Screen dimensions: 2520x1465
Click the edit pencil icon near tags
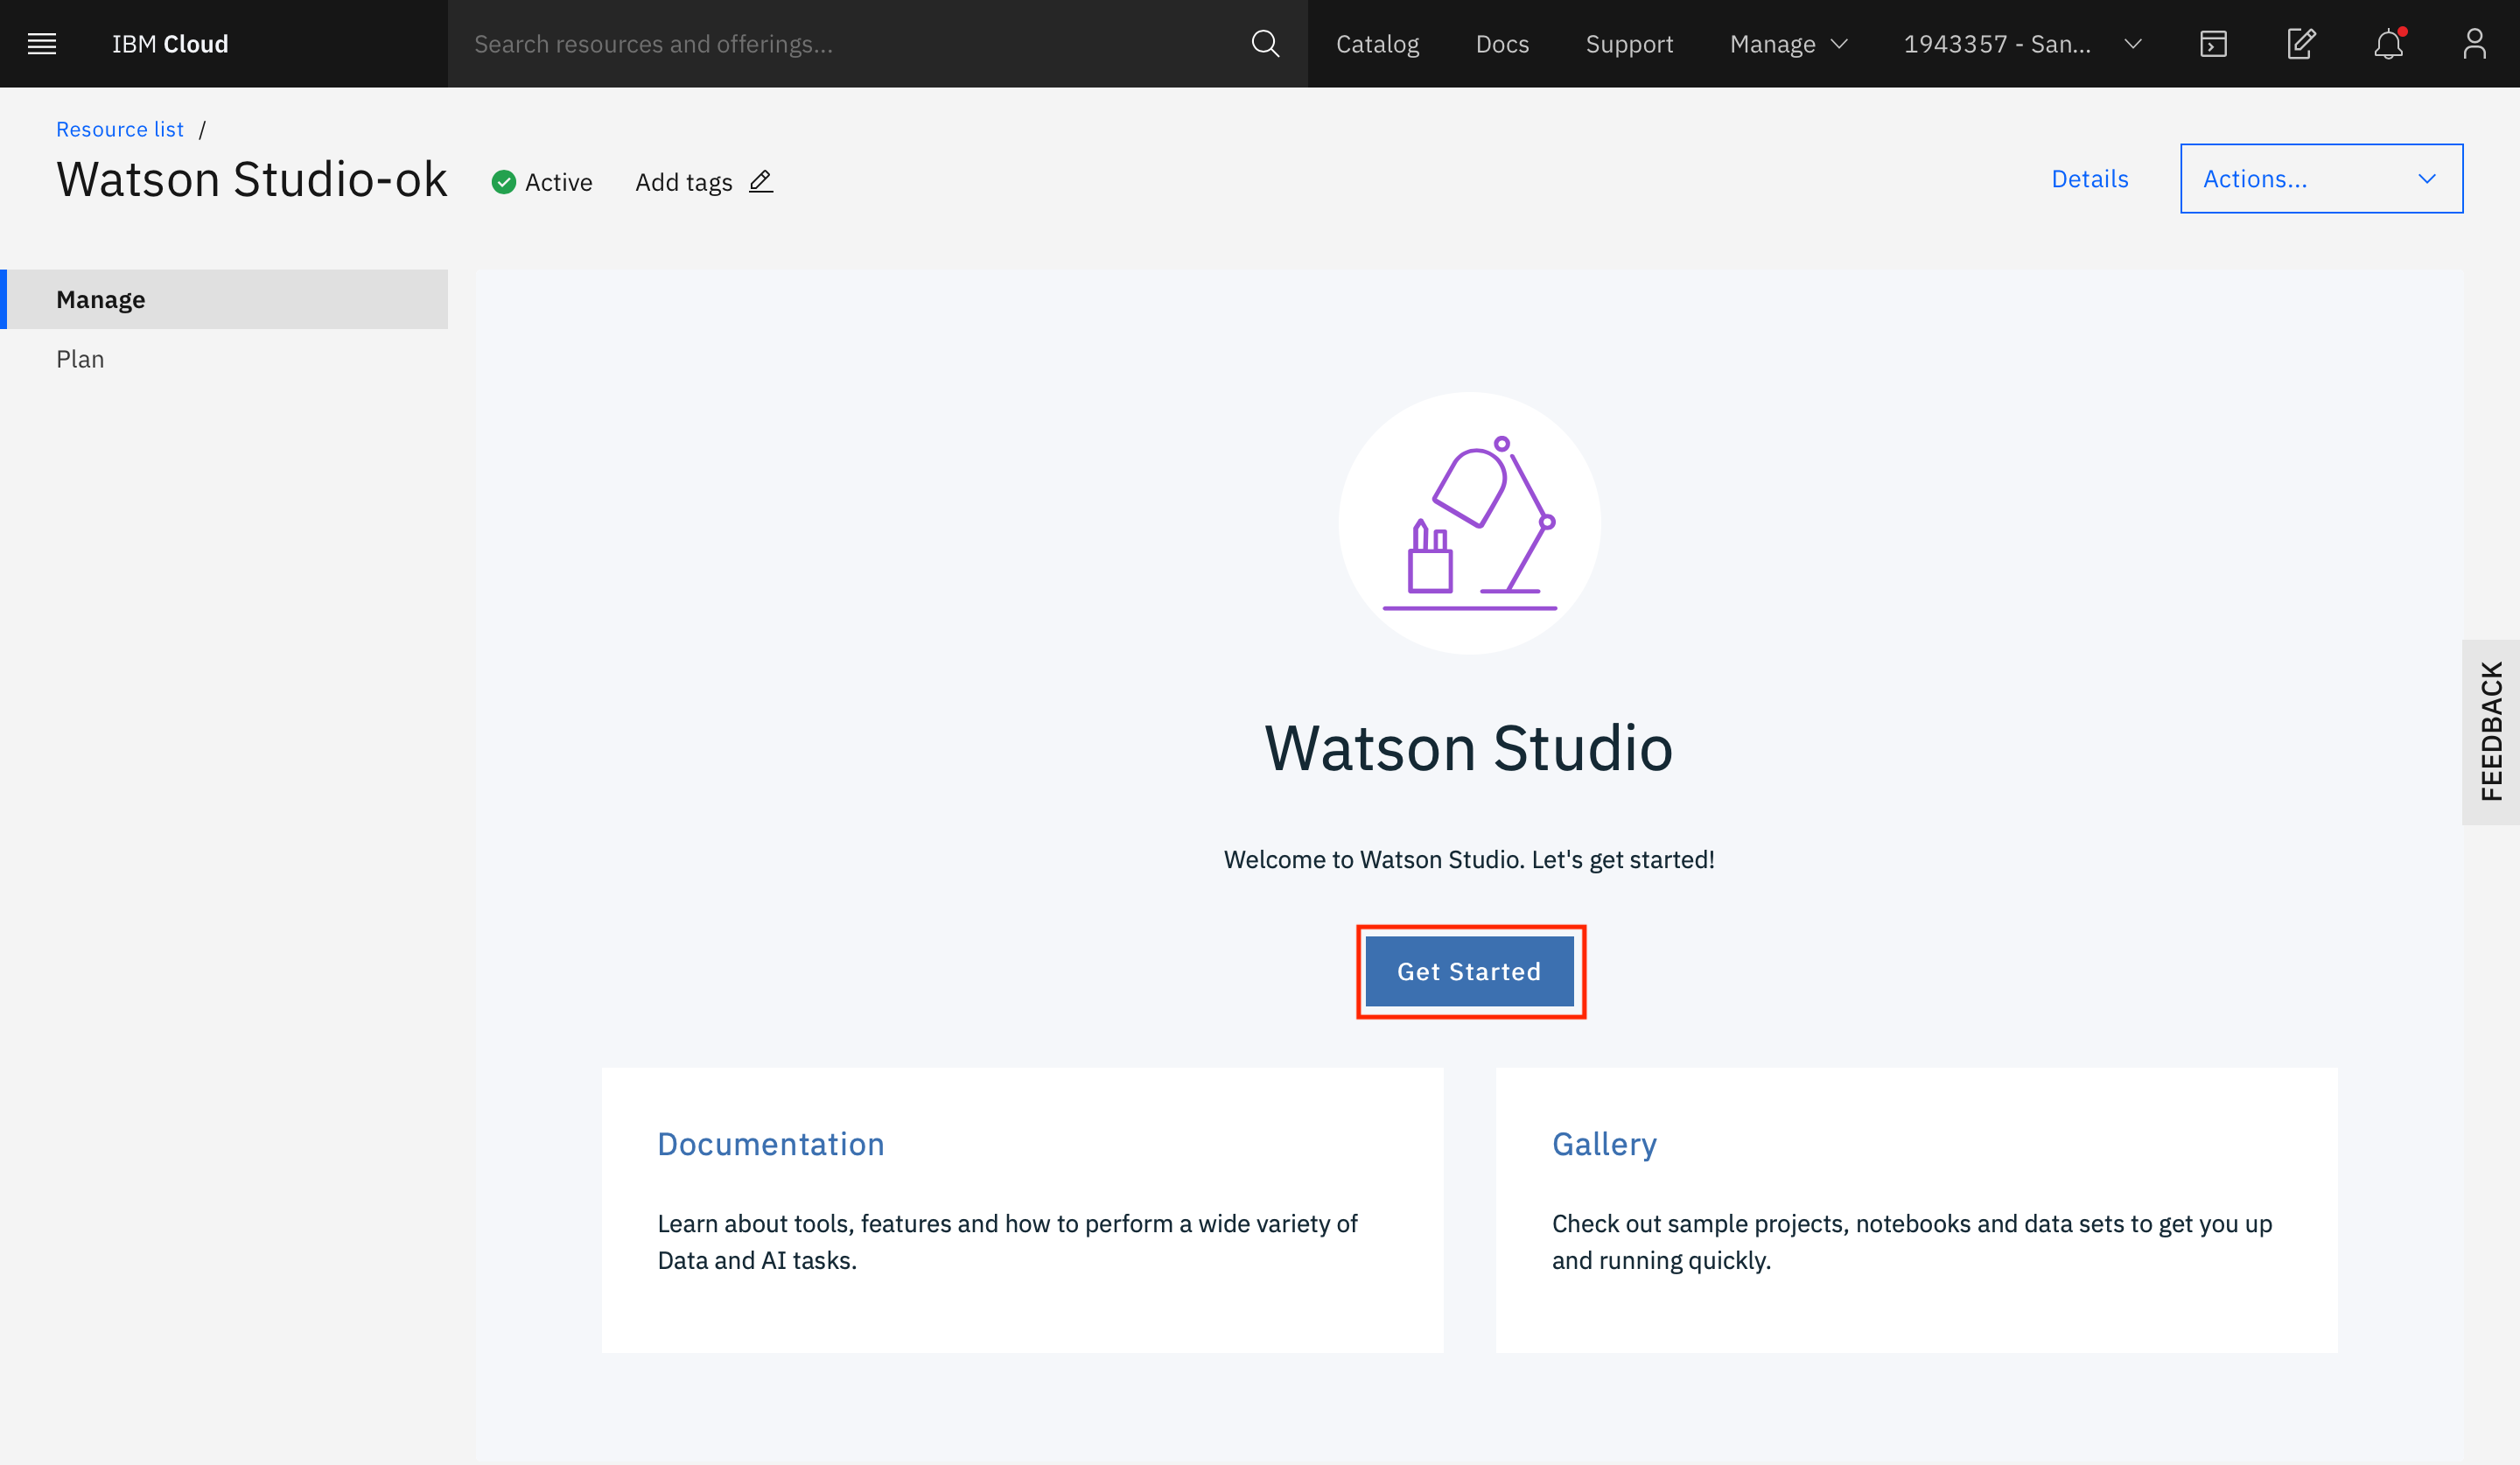(761, 181)
